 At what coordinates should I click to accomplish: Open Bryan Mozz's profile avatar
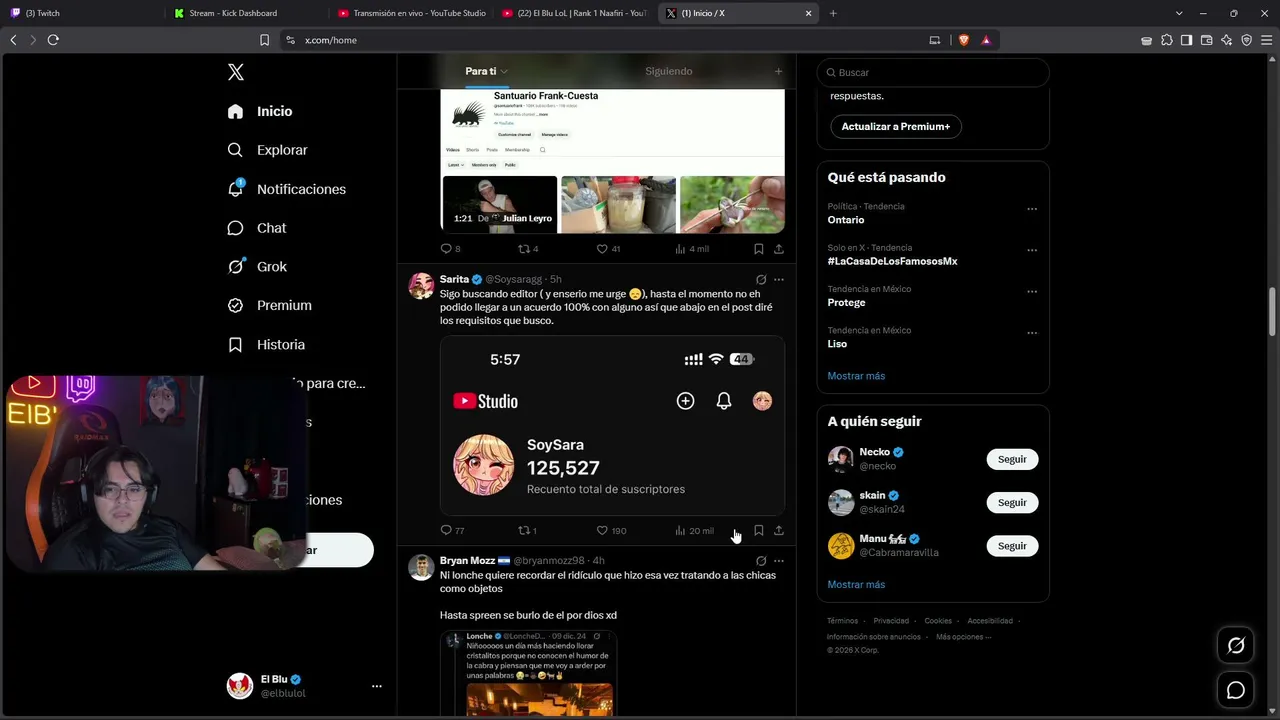tap(421, 567)
